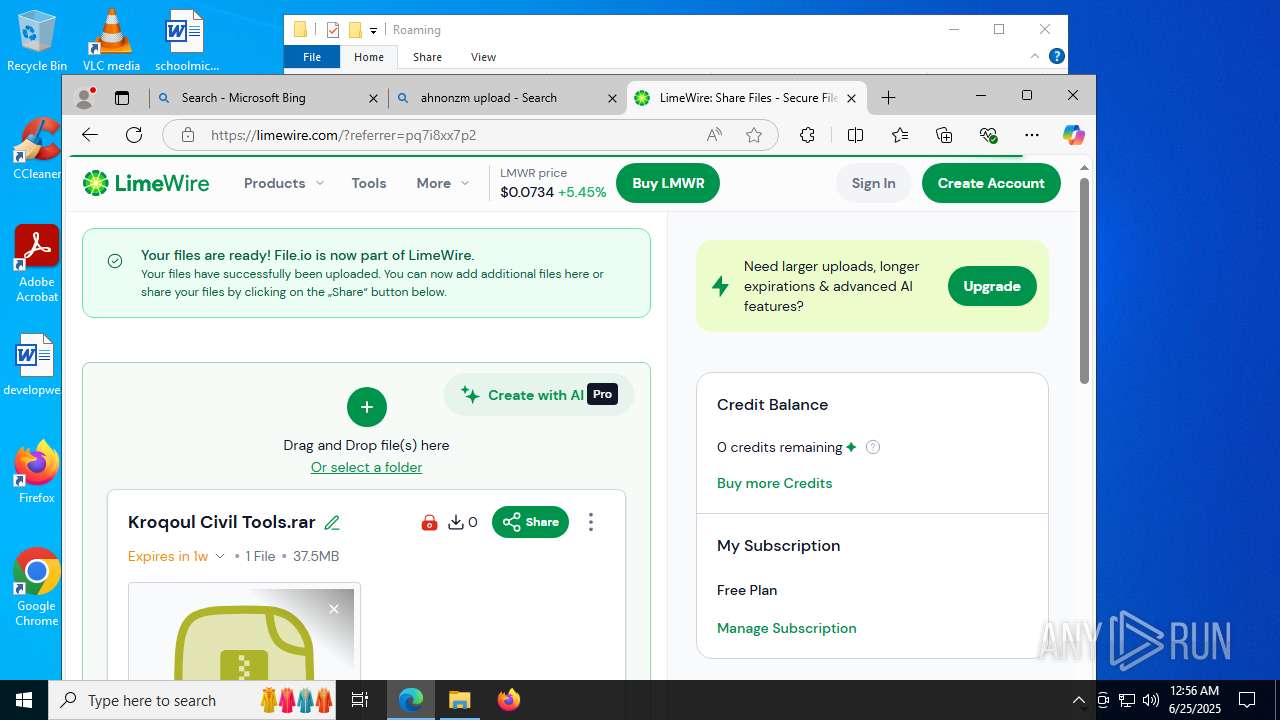Click File Explorer in the taskbar
This screenshot has height=720, width=1280.
[459, 700]
